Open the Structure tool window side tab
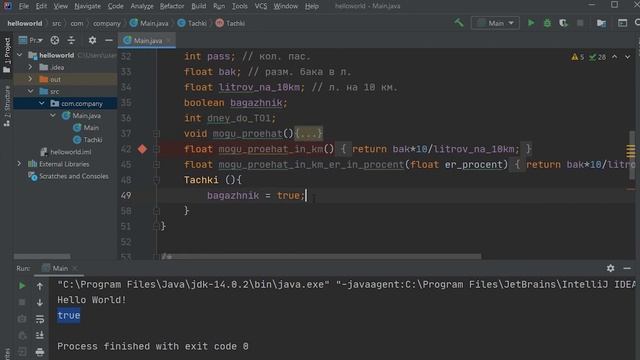This screenshot has height=360, width=640. point(7,106)
